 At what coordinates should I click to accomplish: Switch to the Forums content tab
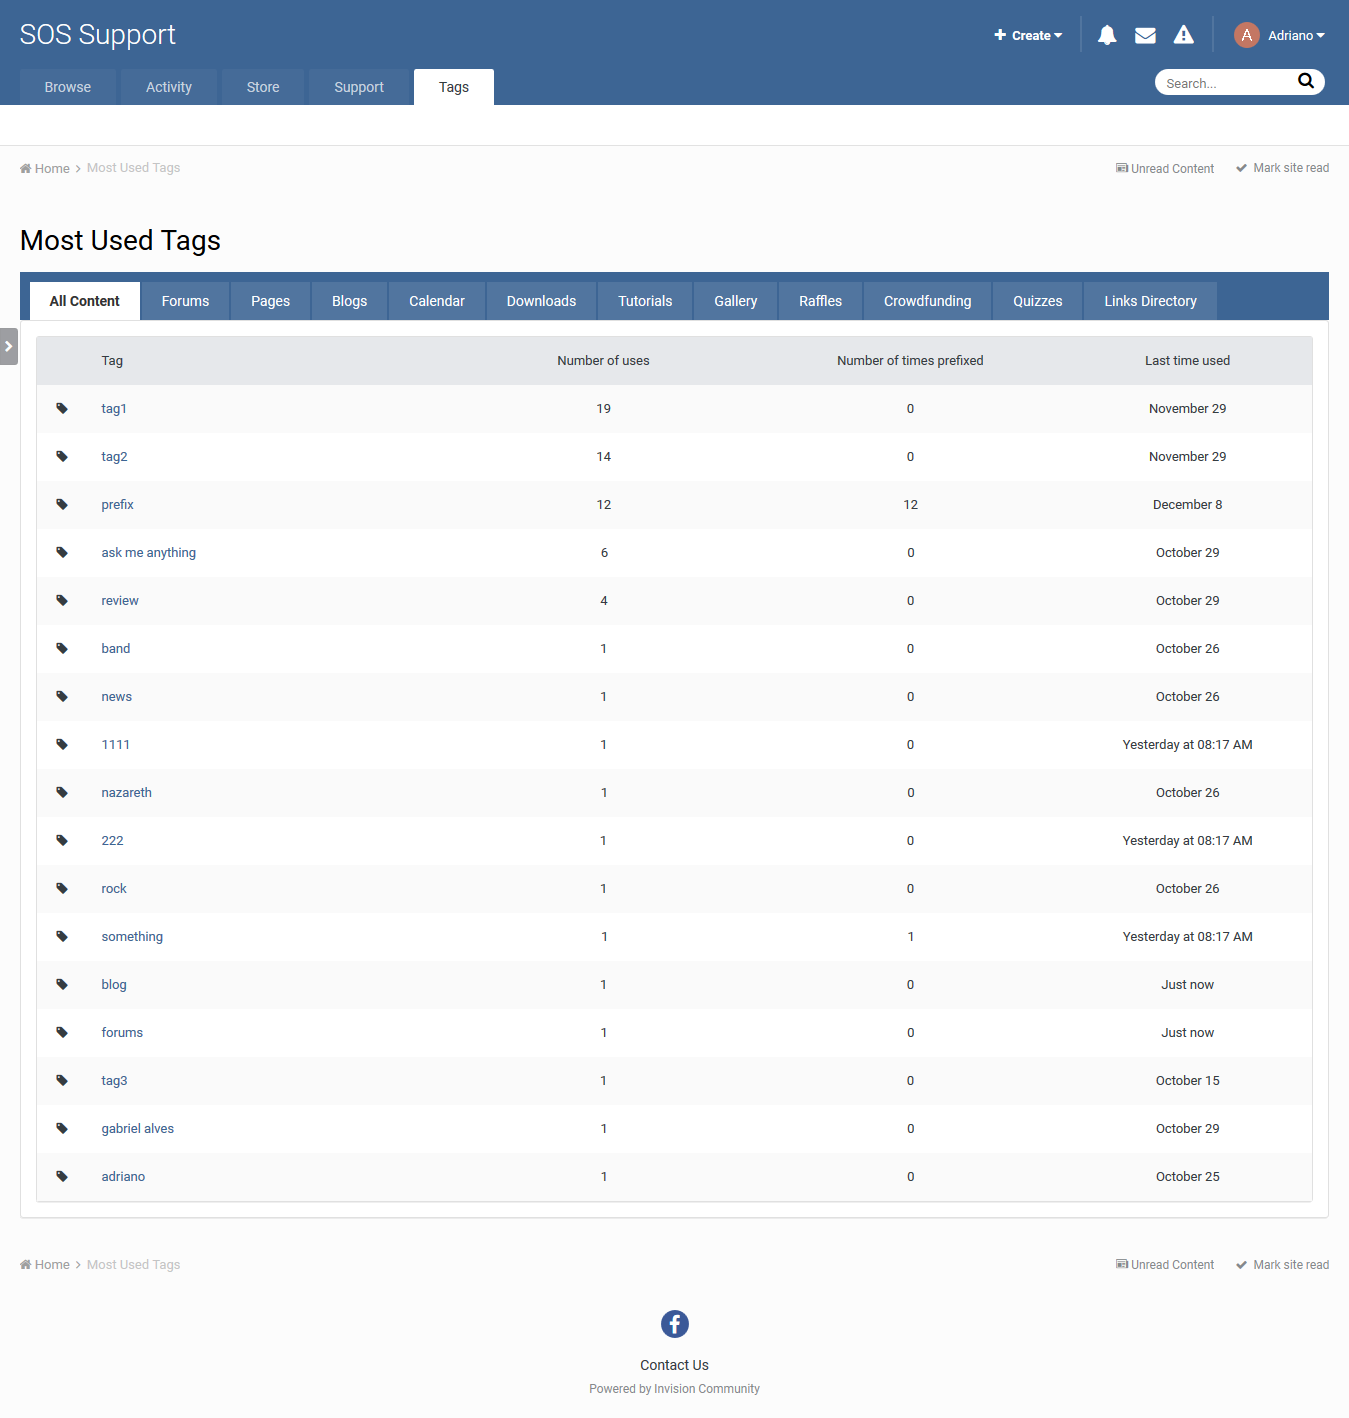pos(185,301)
